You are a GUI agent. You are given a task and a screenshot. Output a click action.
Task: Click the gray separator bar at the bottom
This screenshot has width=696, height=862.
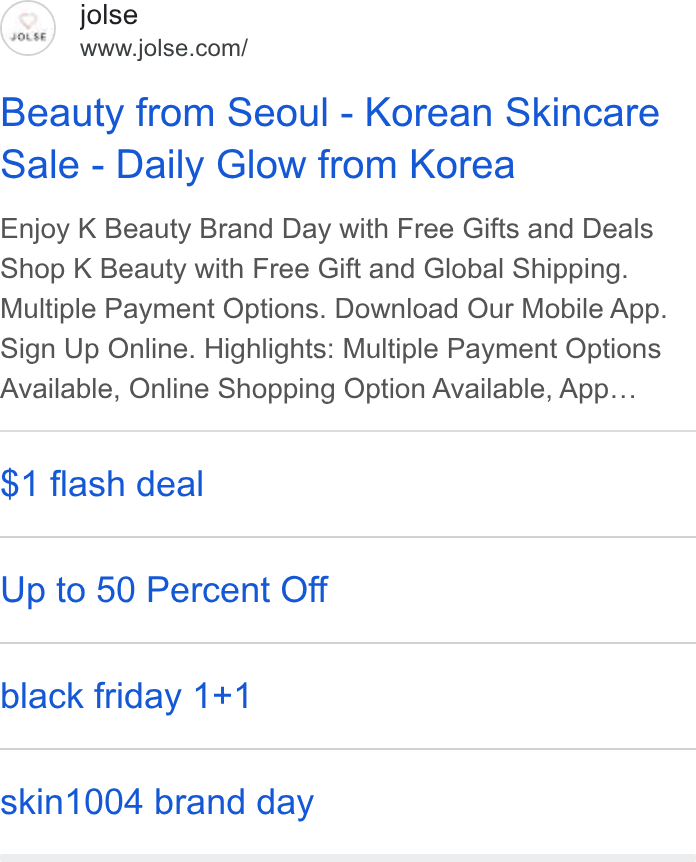[x=348, y=858]
